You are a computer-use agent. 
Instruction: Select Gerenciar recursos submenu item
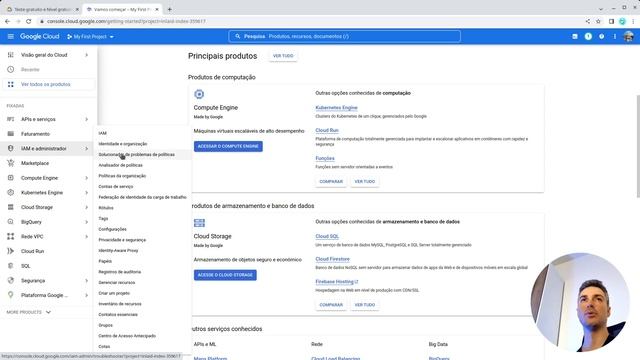[x=117, y=282]
